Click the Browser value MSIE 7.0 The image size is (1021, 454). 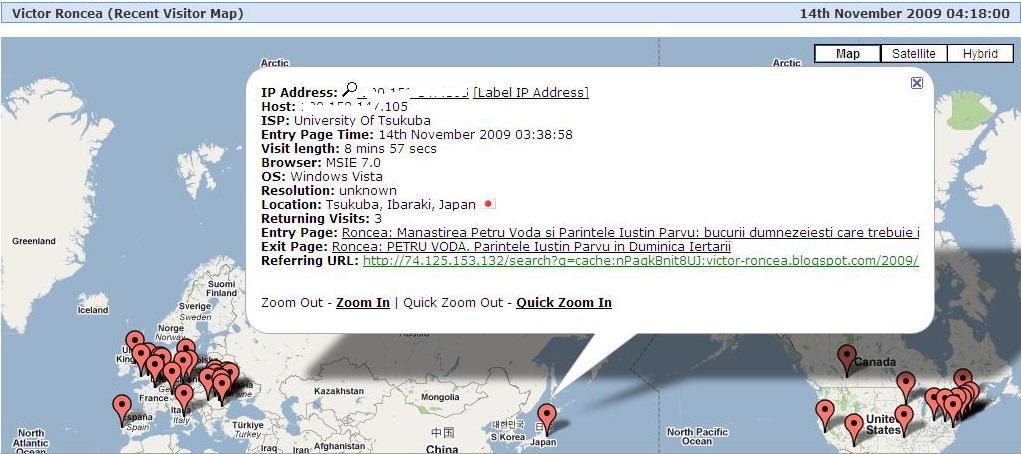353,163
